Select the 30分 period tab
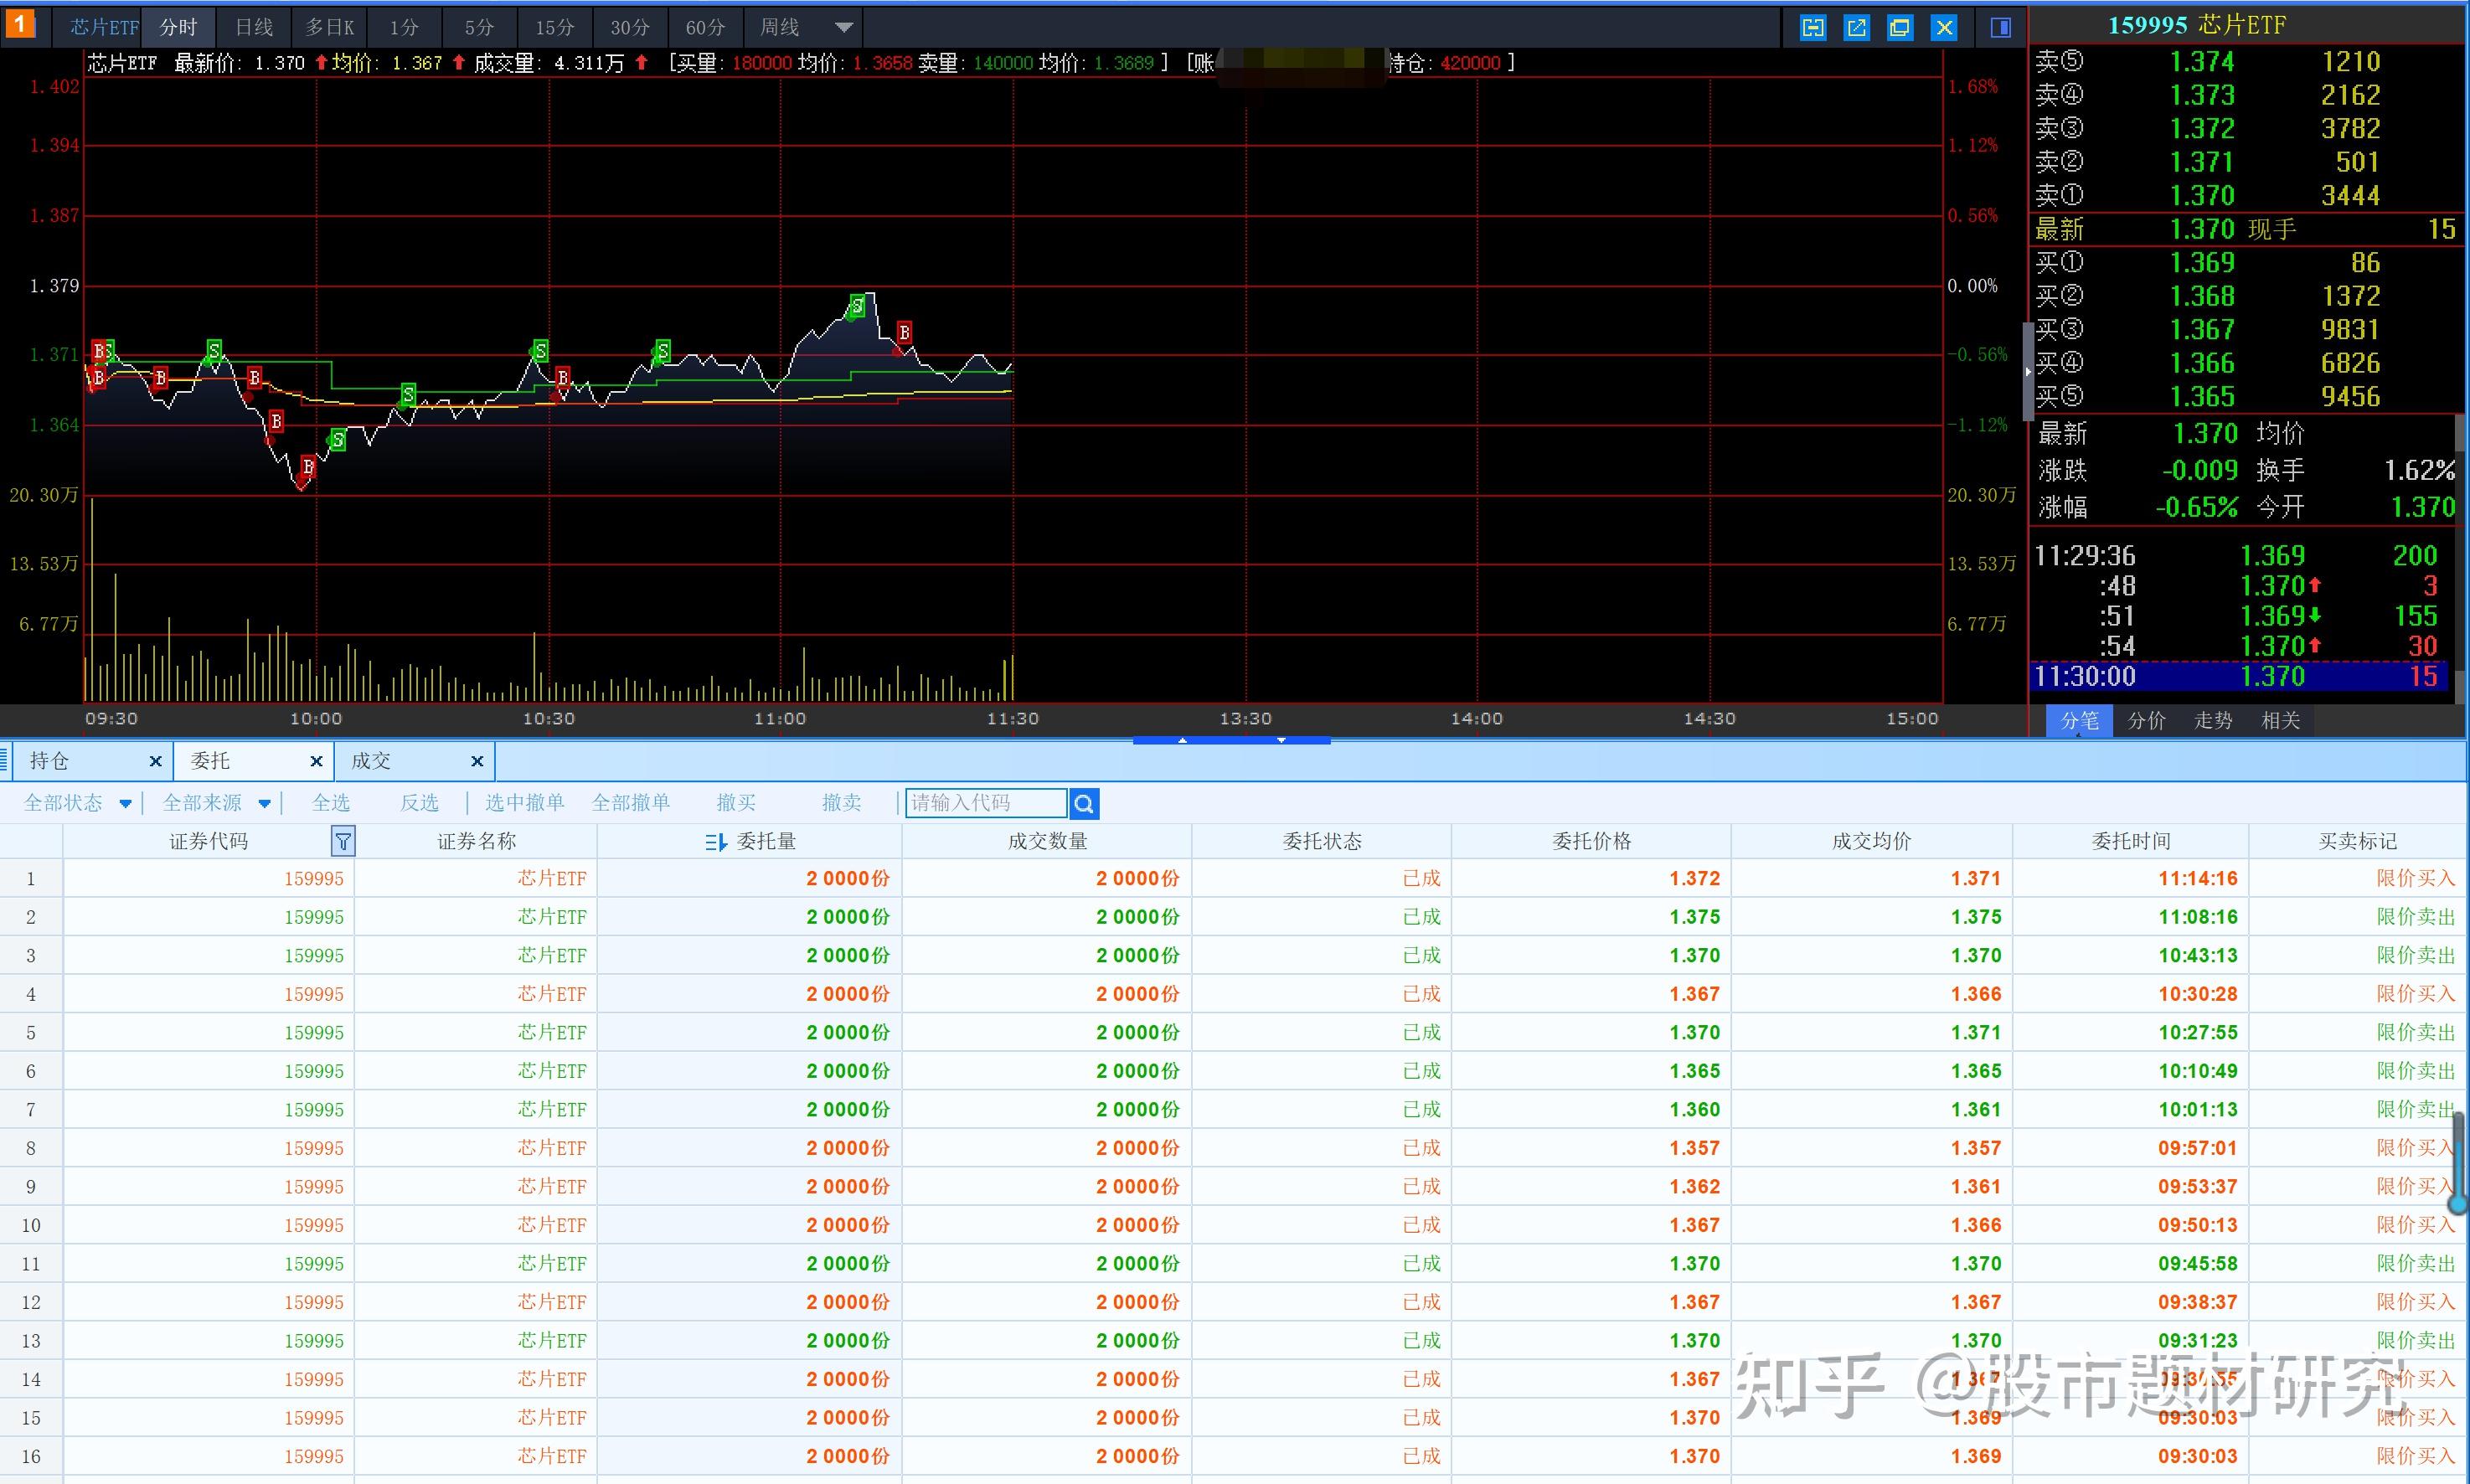This screenshot has height=1484, width=2470. (x=630, y=27)
